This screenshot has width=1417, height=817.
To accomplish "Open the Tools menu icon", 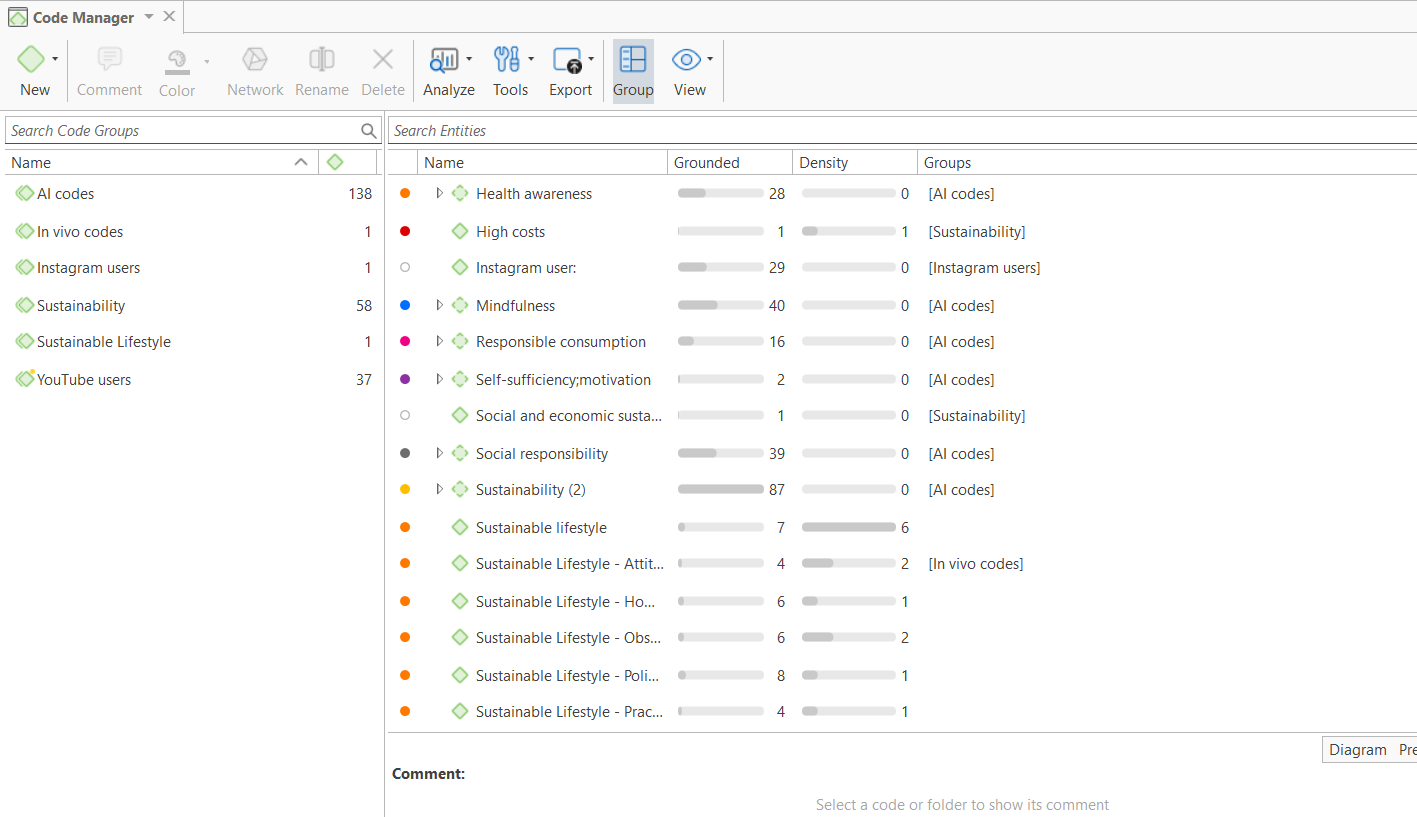I will (507, 60).
